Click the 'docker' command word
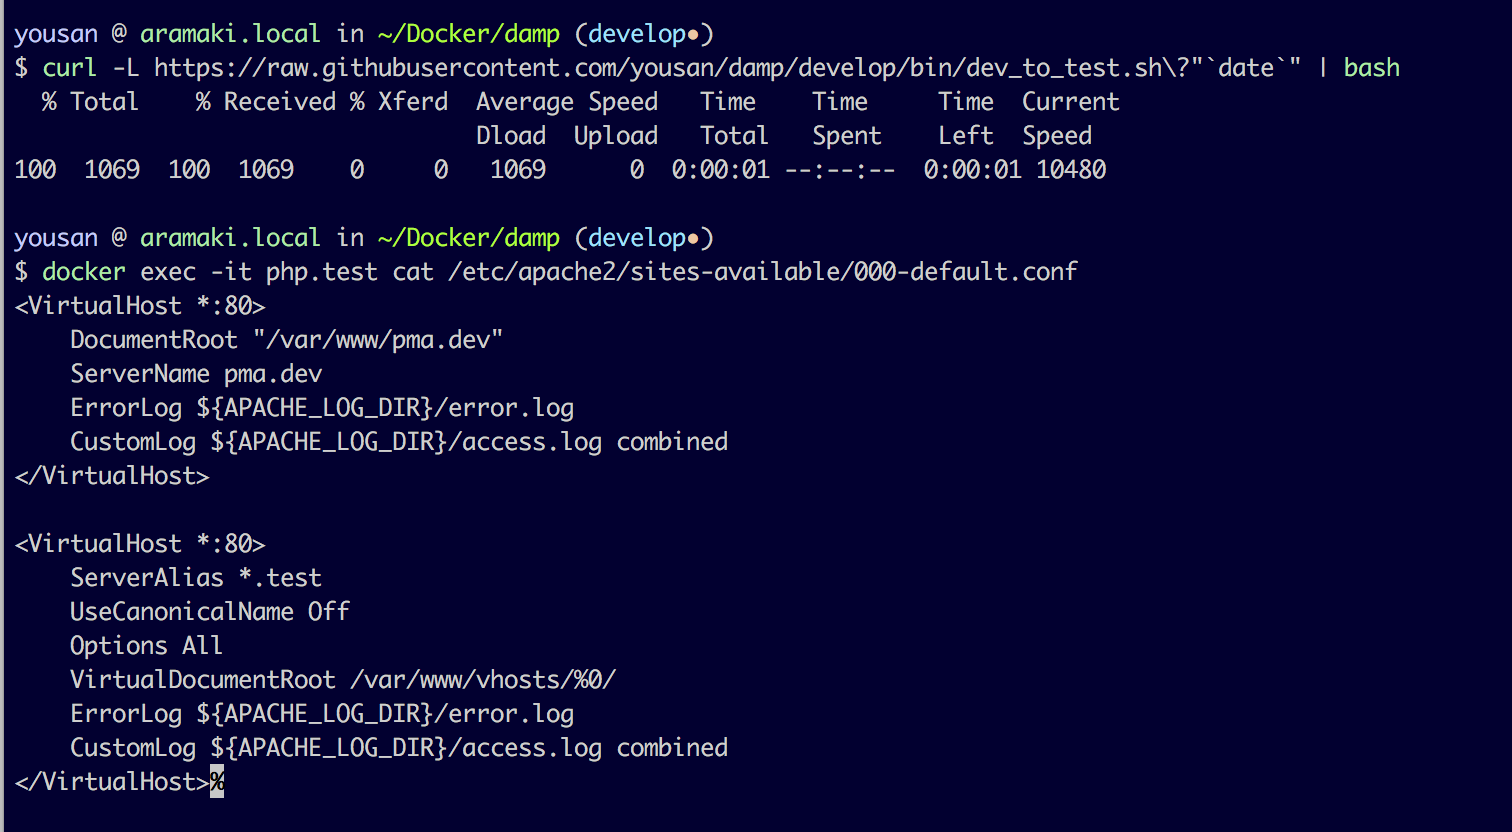The width and height of the screenshot is (1512, 832). coord(84,272)
